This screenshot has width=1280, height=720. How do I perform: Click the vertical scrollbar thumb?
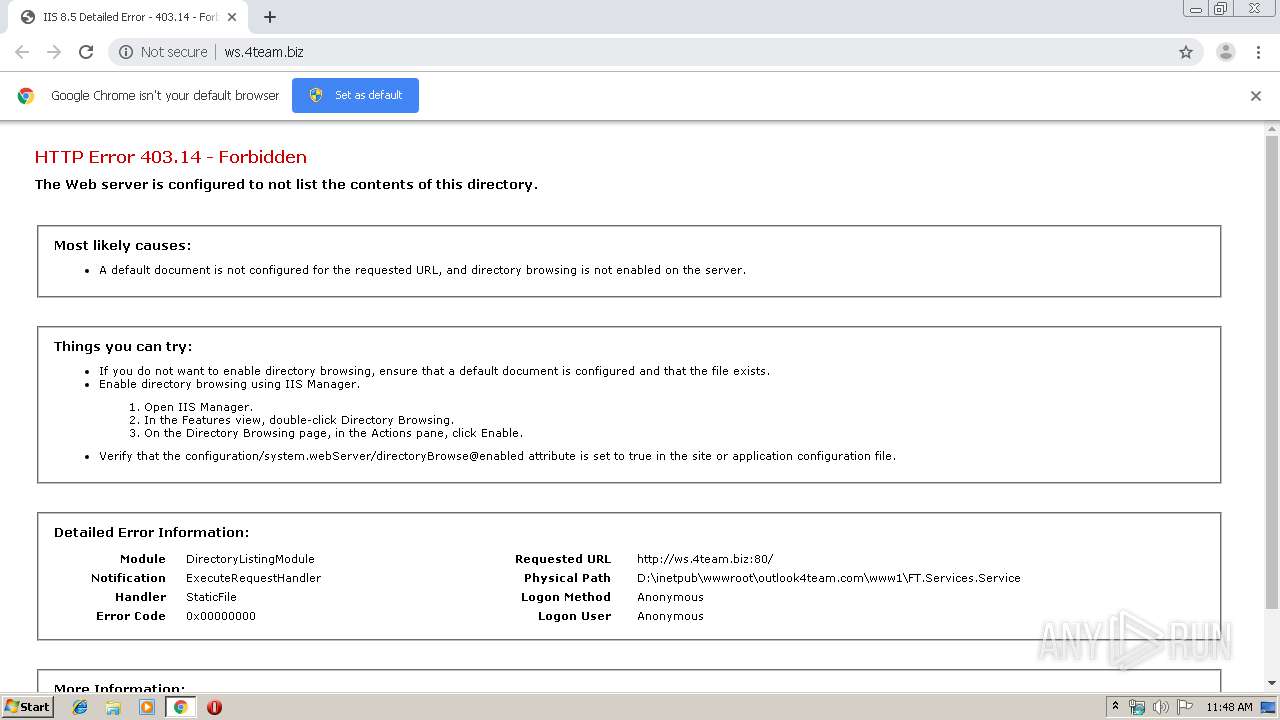(x=1272, y=372)
